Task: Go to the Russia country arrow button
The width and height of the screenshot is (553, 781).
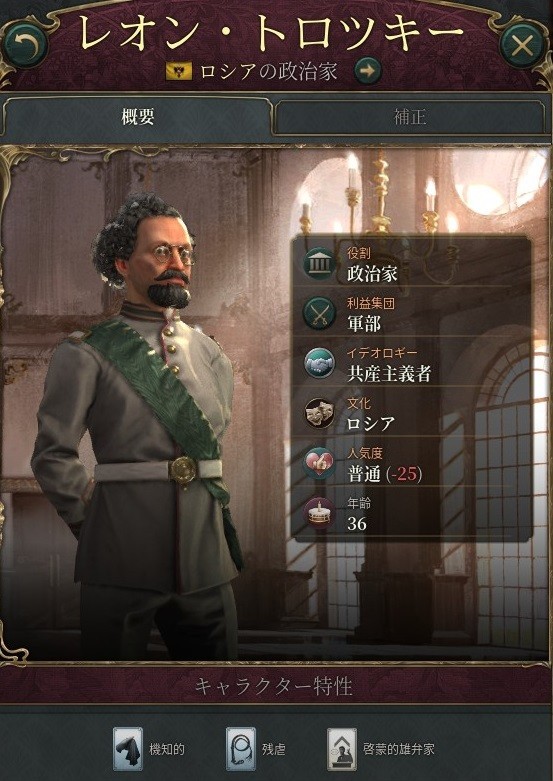Action: coord(368,71)
